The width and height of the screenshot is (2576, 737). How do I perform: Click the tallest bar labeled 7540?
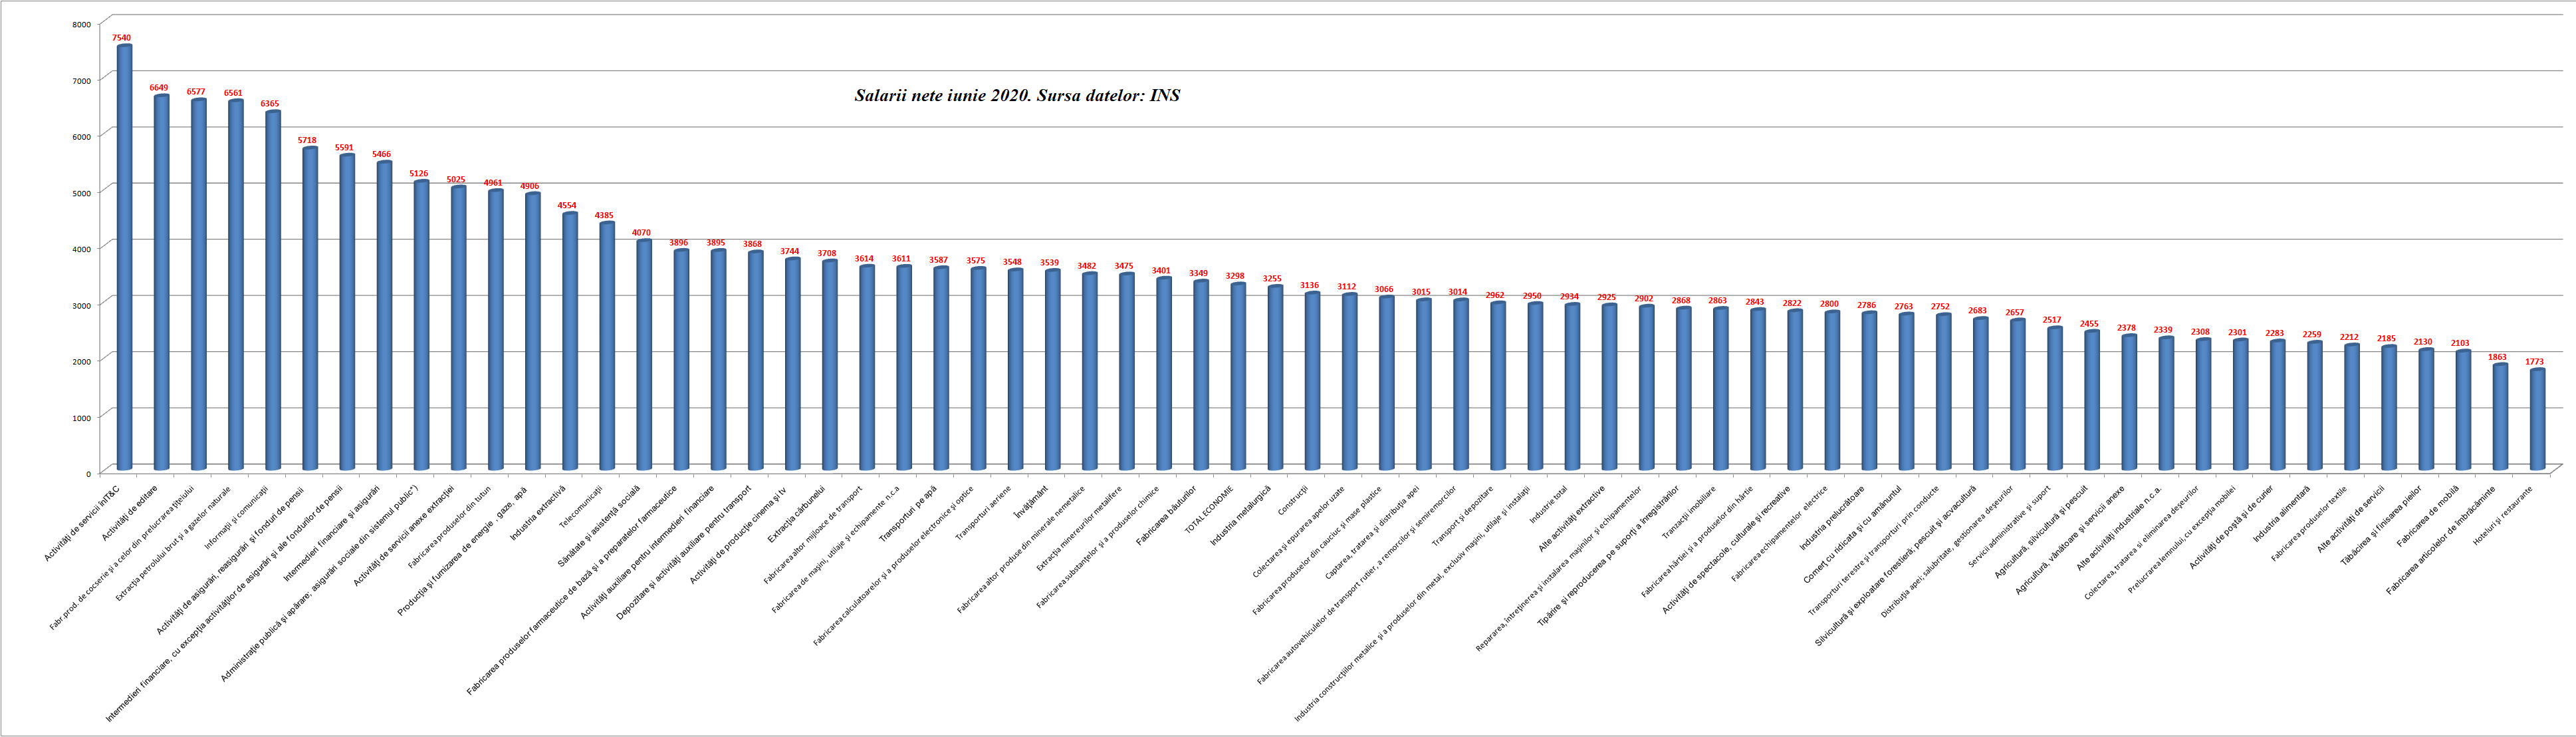[x=124, y=257]
